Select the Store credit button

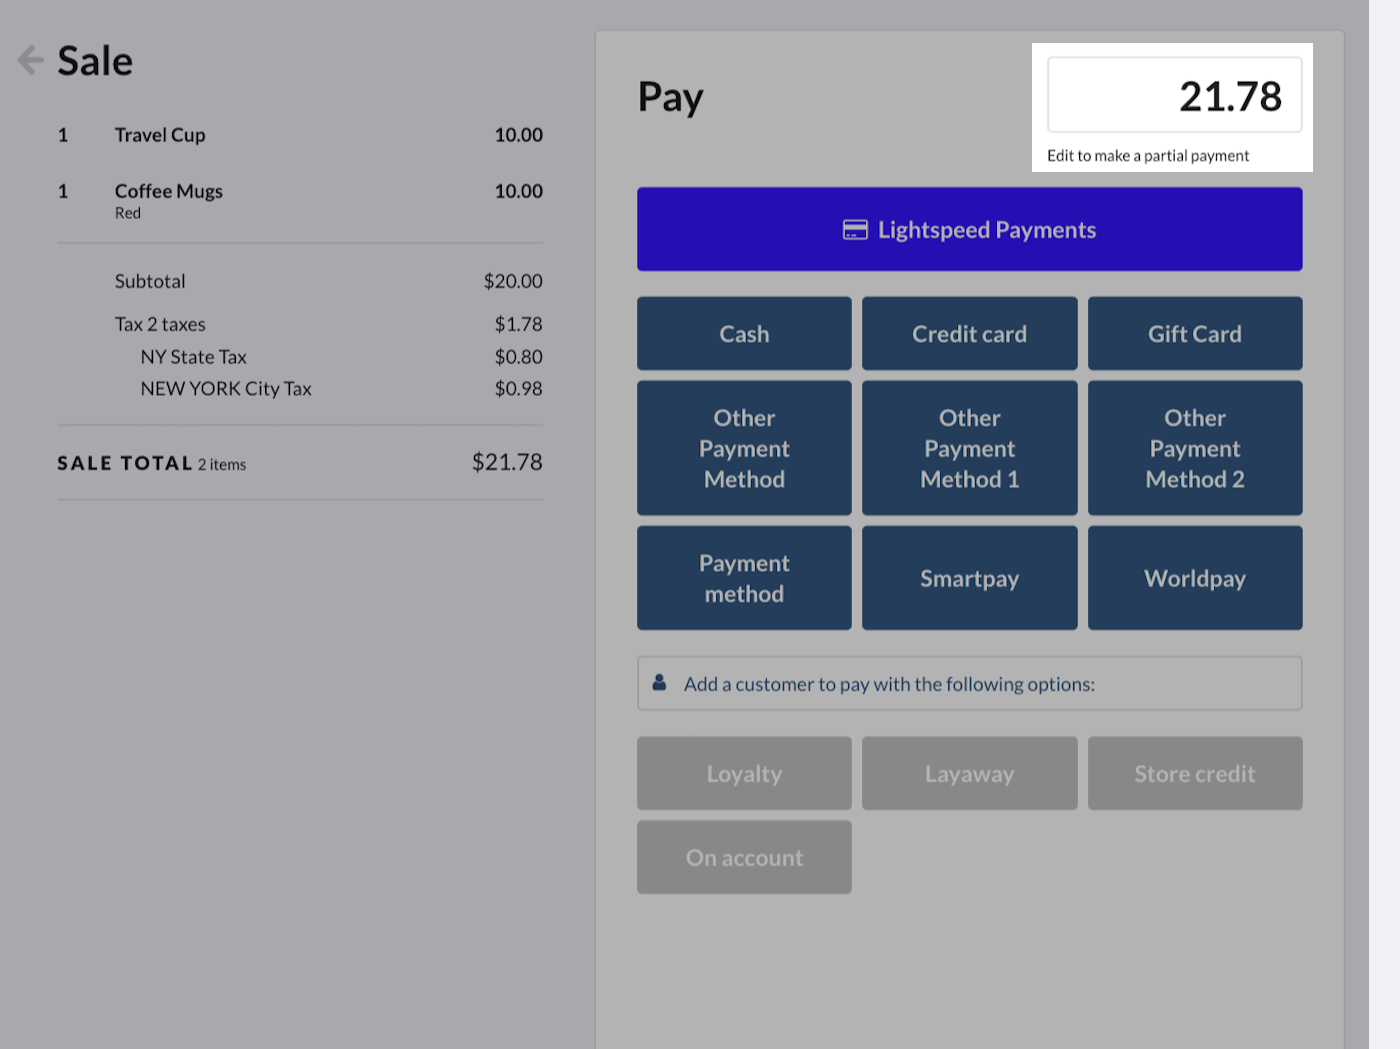(1194, 773)
